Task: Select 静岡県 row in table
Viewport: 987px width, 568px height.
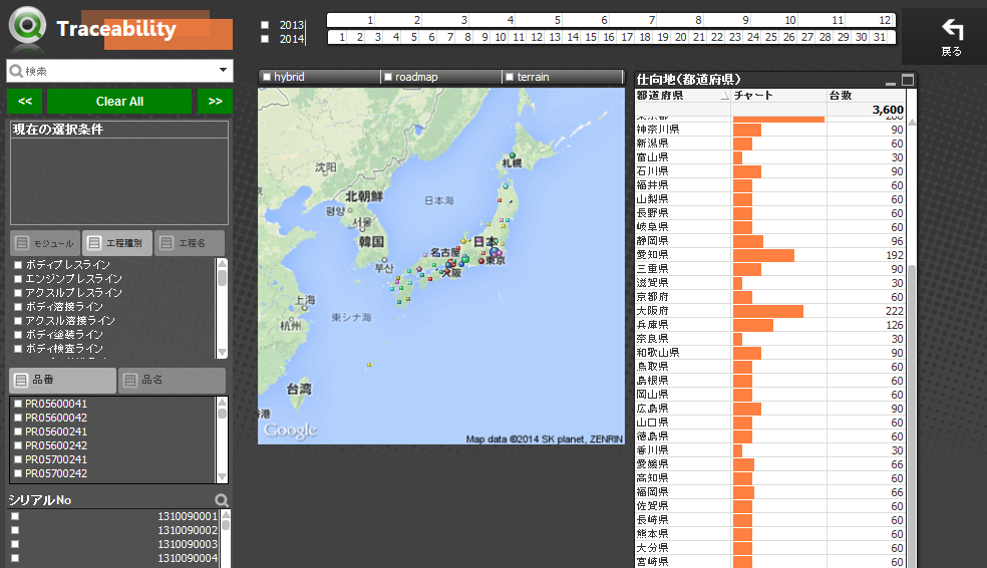Action: 770,241
